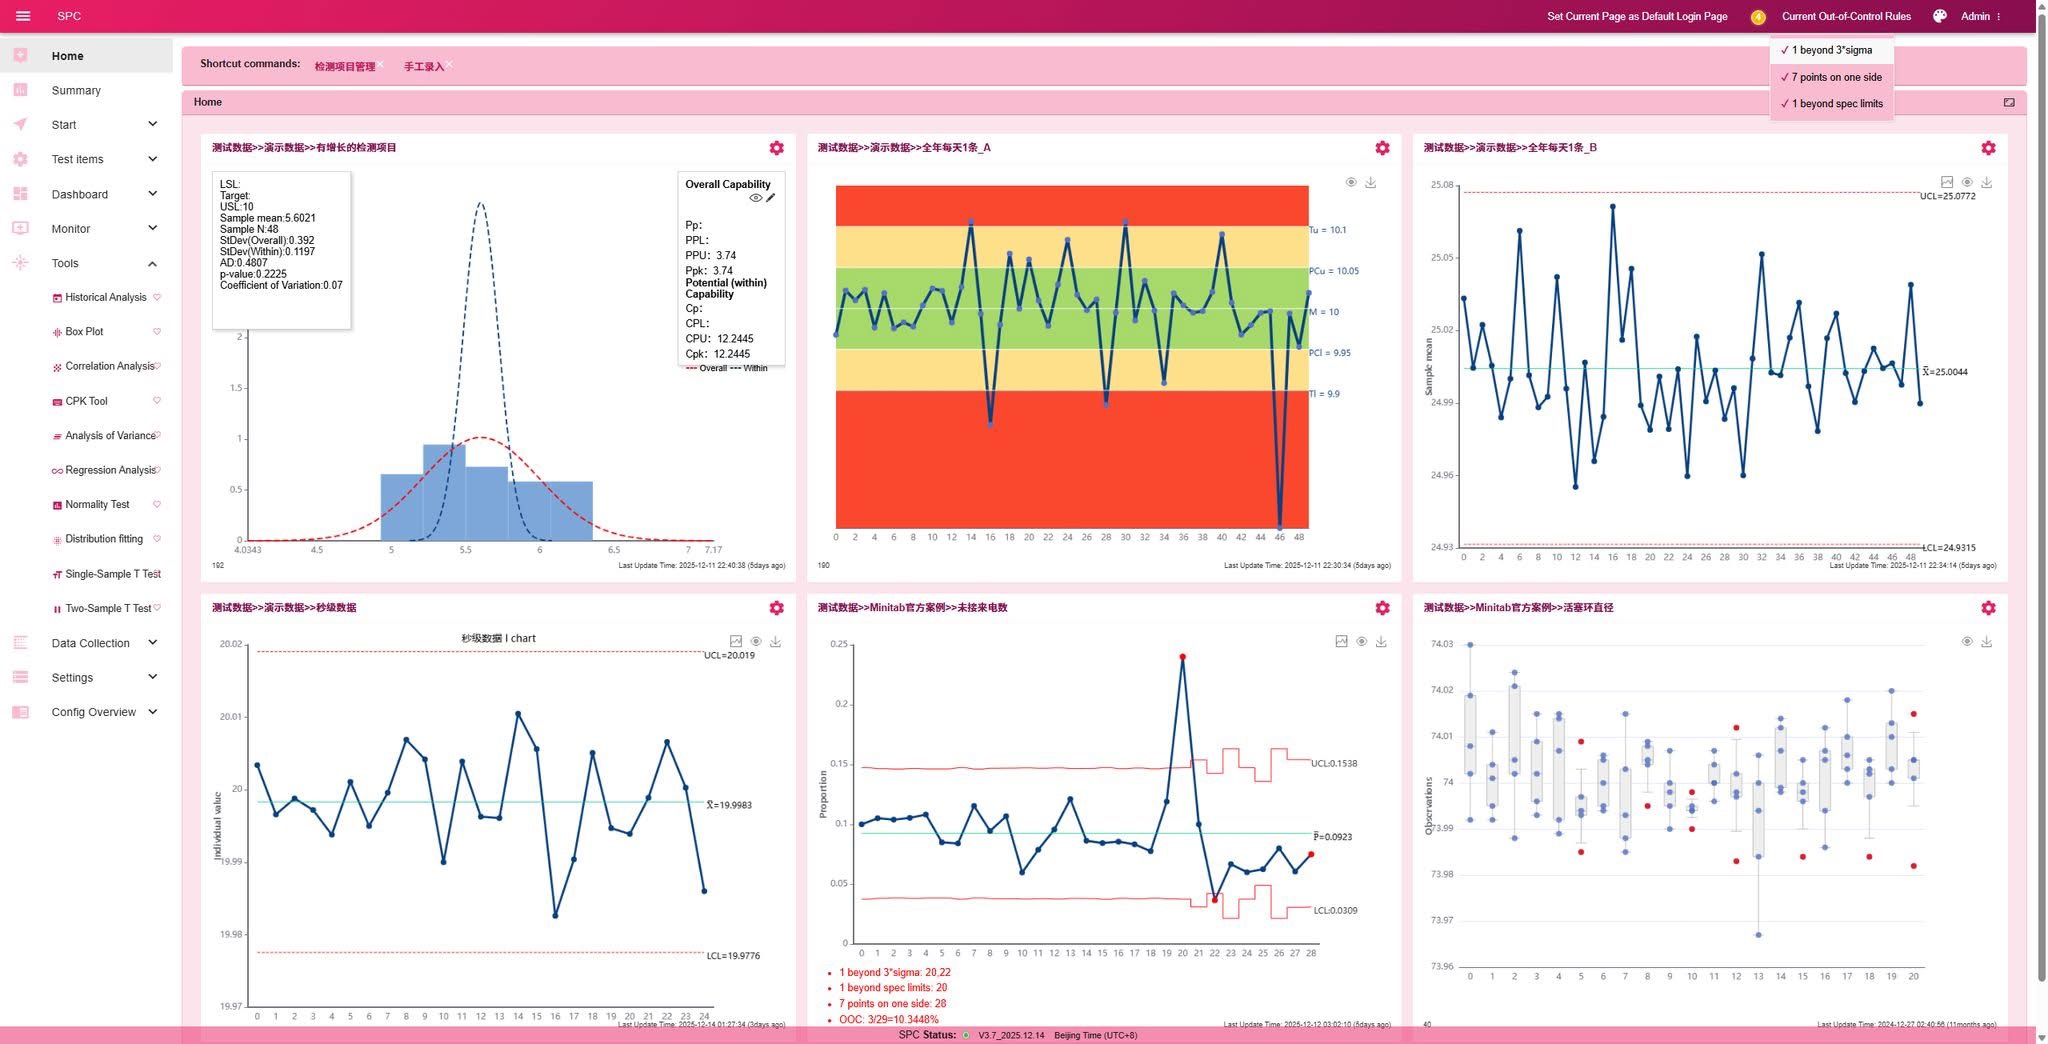
Task: Open the hamburger menu in the SPC header
Action: (23, 16)
